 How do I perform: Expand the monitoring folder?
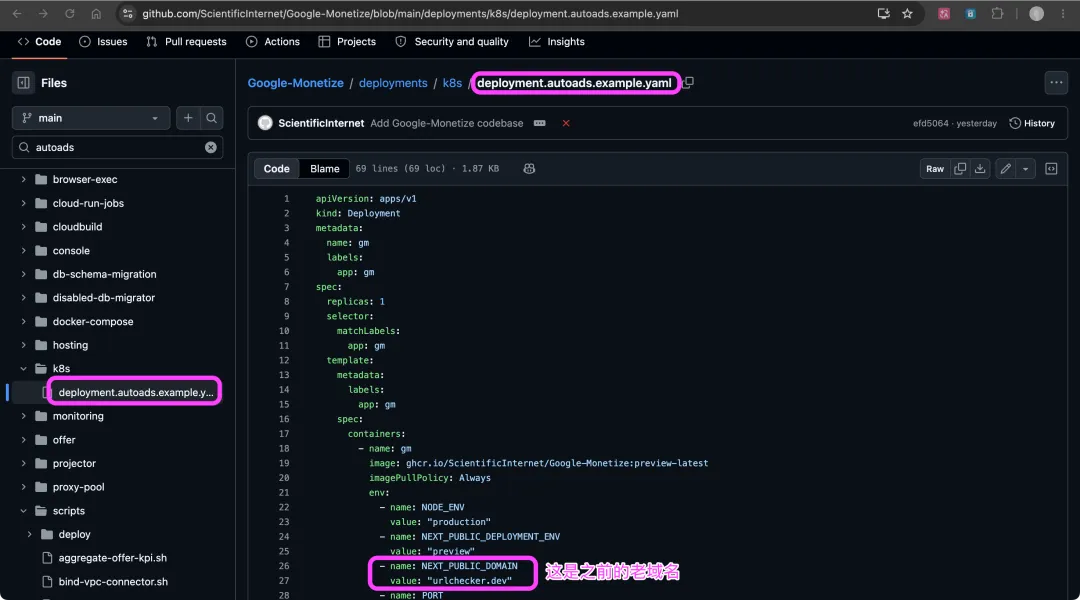pos(23,416)
